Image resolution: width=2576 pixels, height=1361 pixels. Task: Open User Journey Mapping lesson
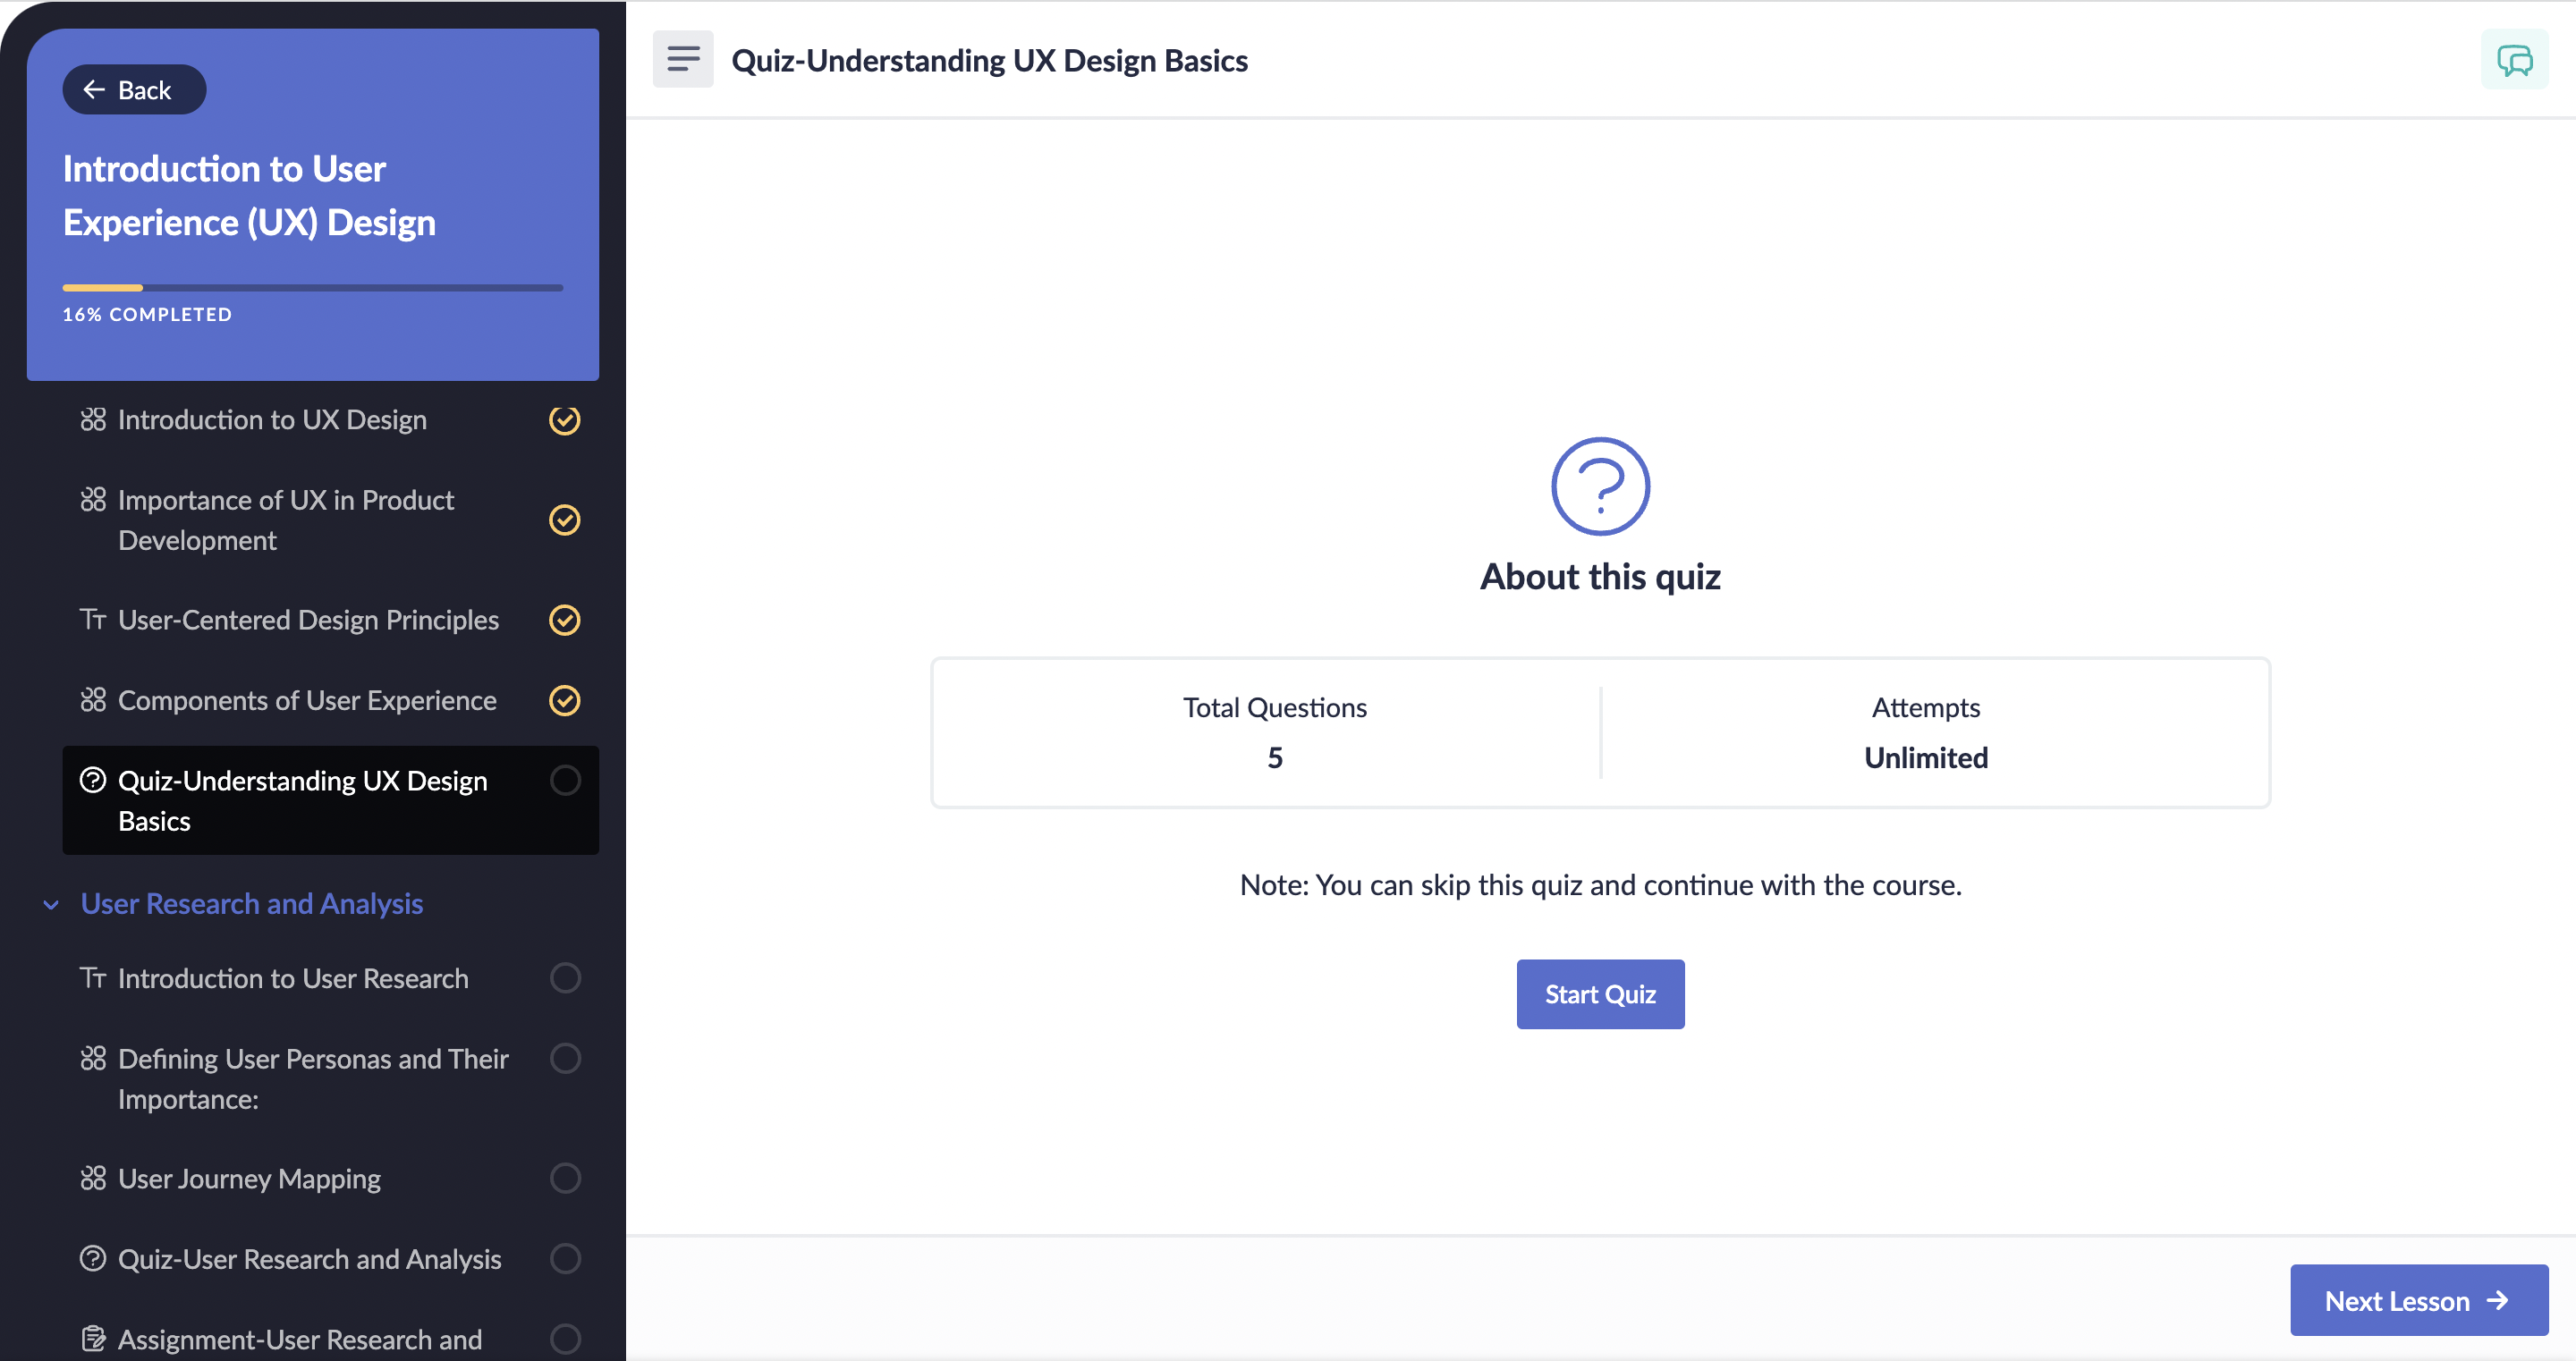pyautogui.click(x=249, y=1178)
